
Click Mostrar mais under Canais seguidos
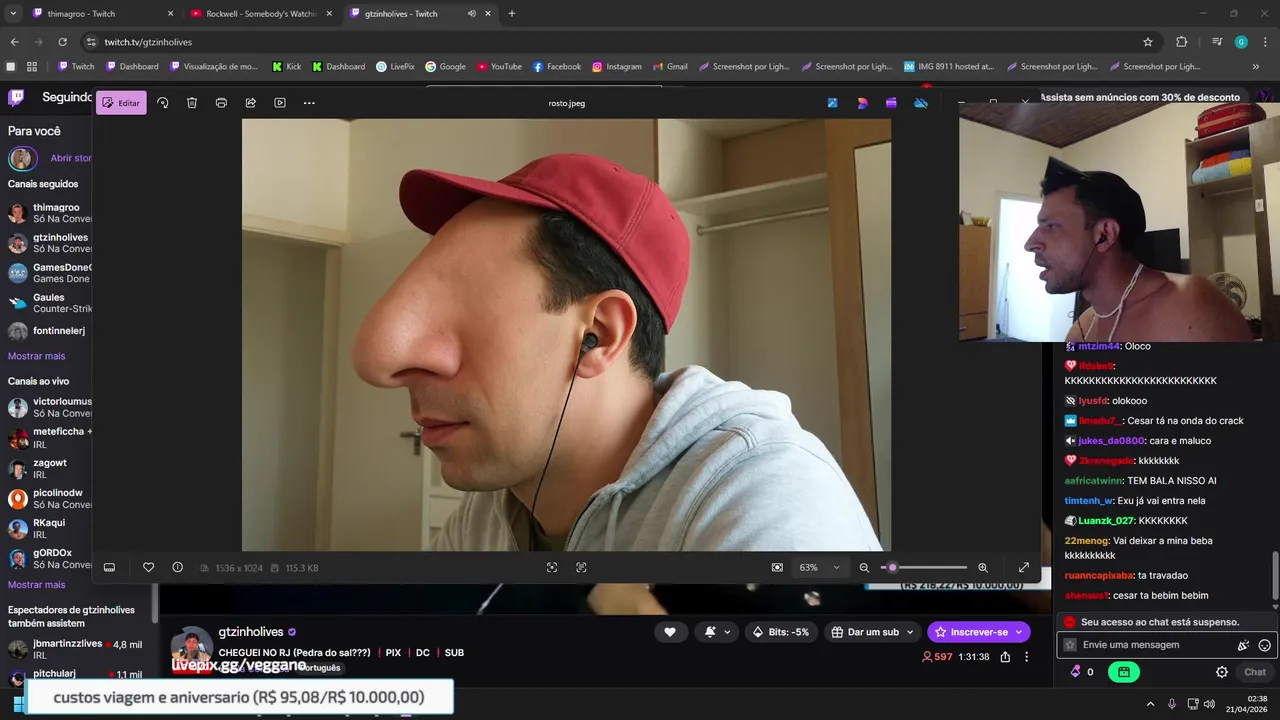(36, 356)
